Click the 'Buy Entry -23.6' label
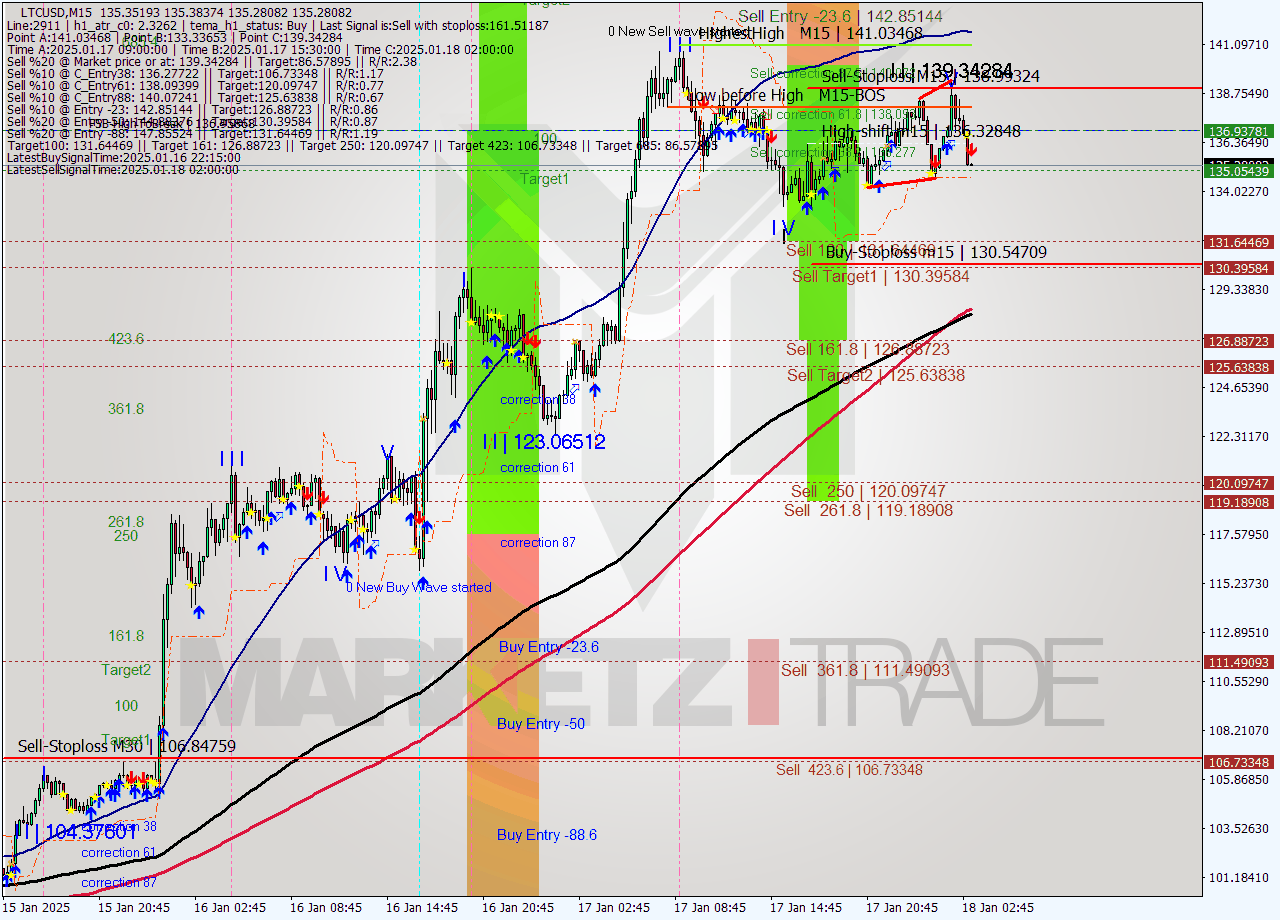 548,647
